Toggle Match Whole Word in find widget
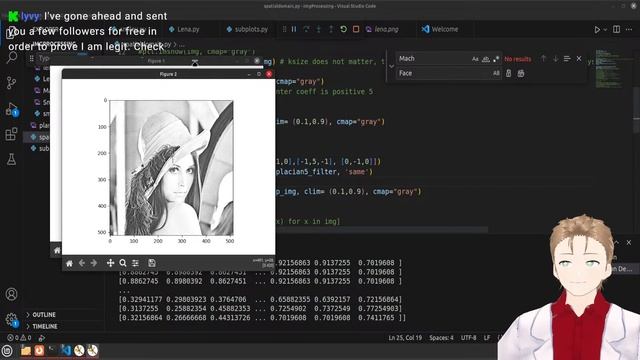Viewport: 640px width, 360px height. click(x=486, y=59)
